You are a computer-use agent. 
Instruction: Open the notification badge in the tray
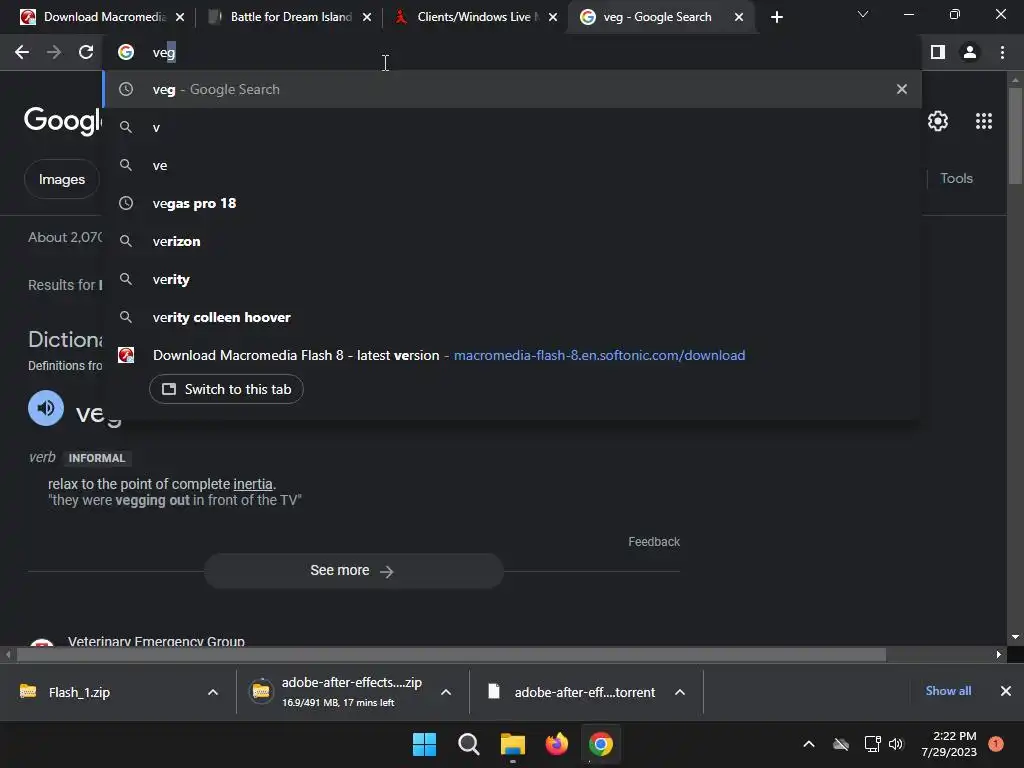[995, 744]
